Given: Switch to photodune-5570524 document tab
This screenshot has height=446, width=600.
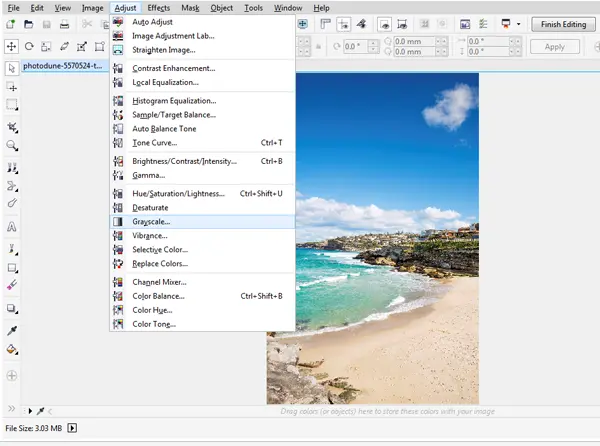Looking at the screenshot, I should pos(63,66).
